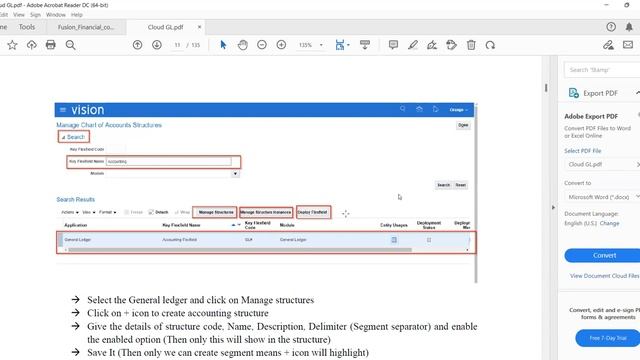Open the Microsoft Word format dropdown

coord(602,197)
